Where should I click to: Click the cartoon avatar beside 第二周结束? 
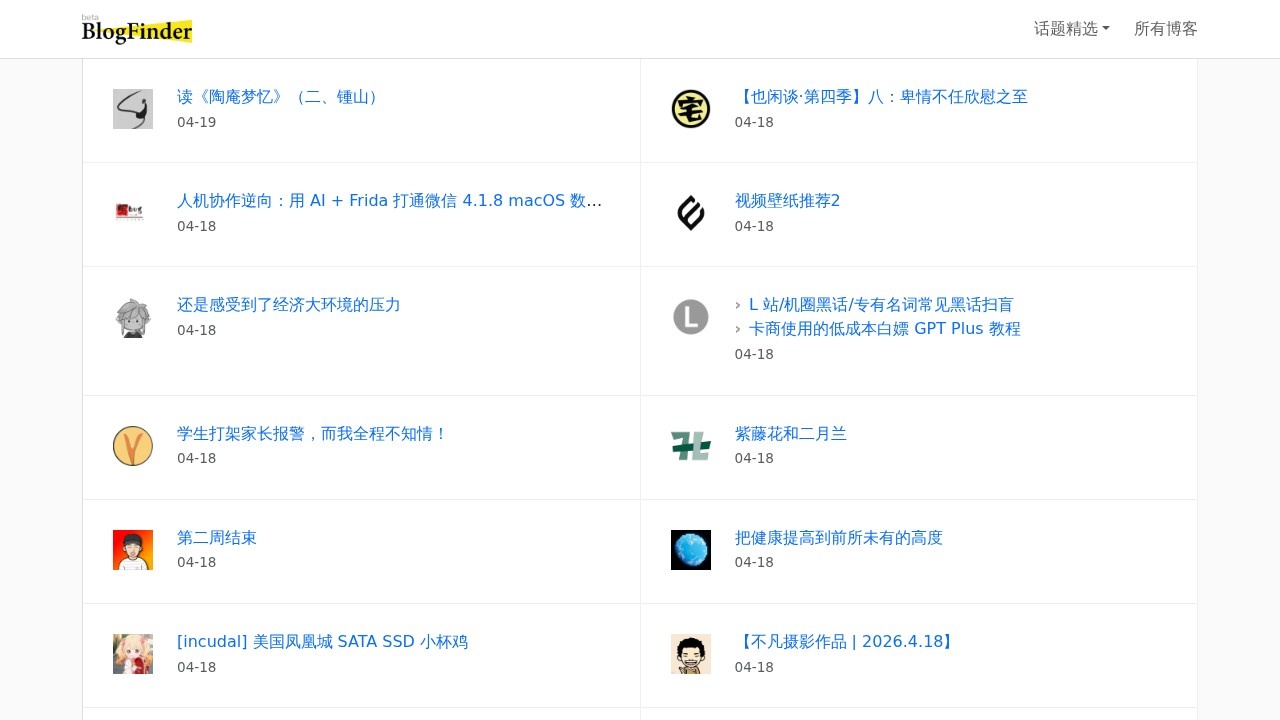pos(133,550)
